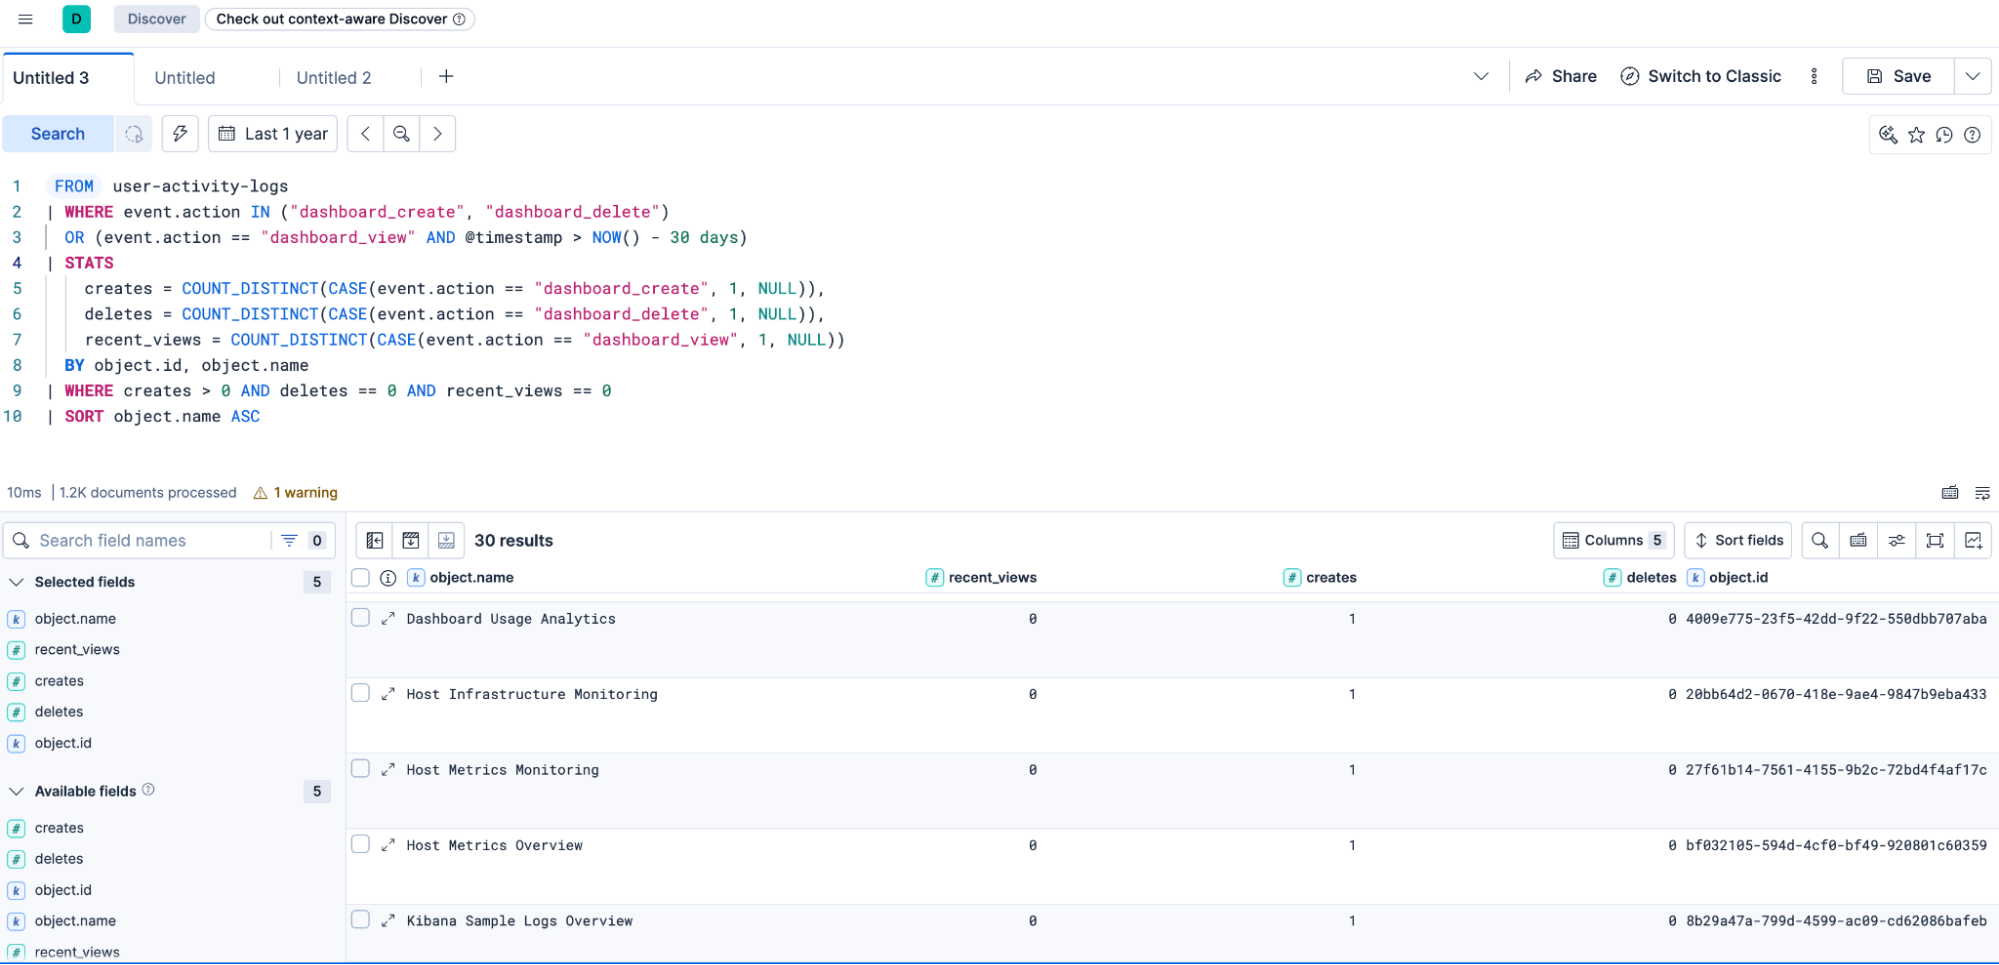Viewport: 1999px width, 965px height.
Task: Switch to the Untitled tab
Action: click(185, 78)
